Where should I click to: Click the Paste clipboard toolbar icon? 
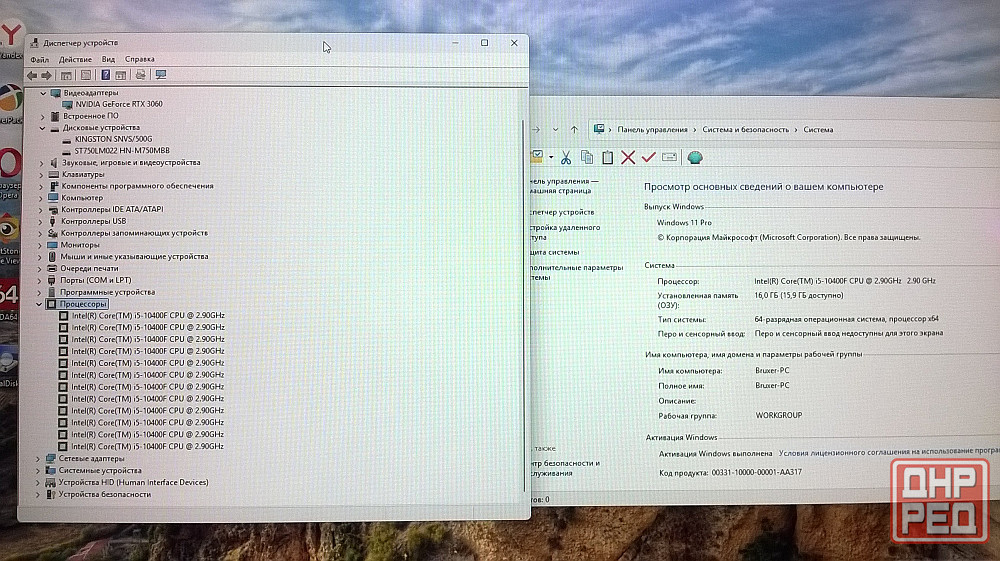coord(607,157)
